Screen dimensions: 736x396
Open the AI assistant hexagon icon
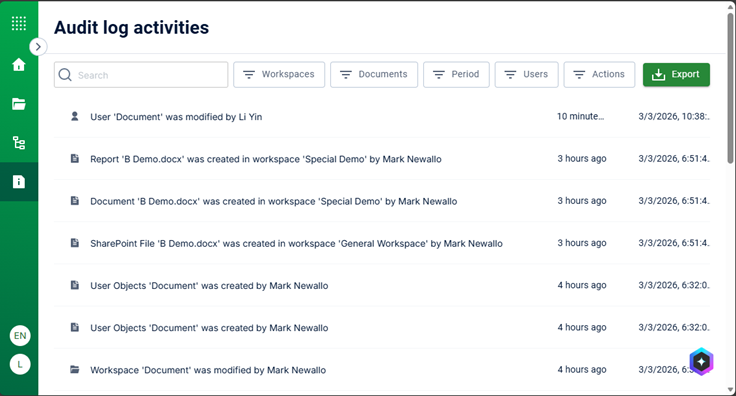701,361
